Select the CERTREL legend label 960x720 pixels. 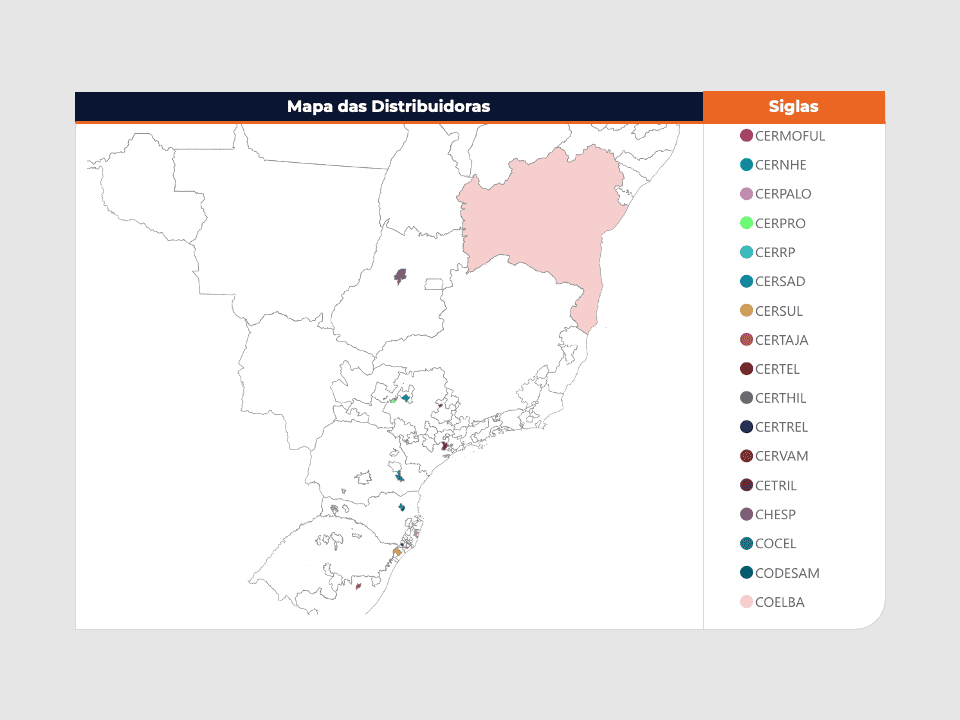tap(782, 427)
